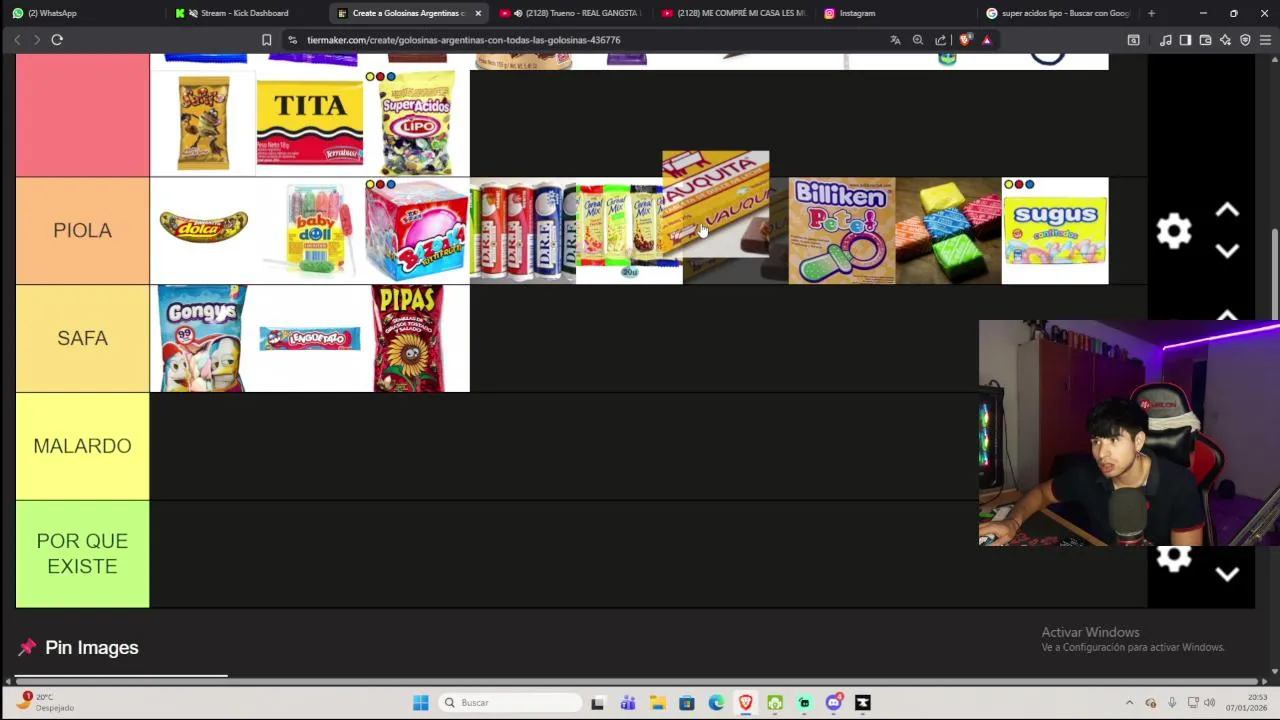Open Brave Rewards triangle icon
This screenshot has height=720, width=1280.
click(x=987, y=40)
